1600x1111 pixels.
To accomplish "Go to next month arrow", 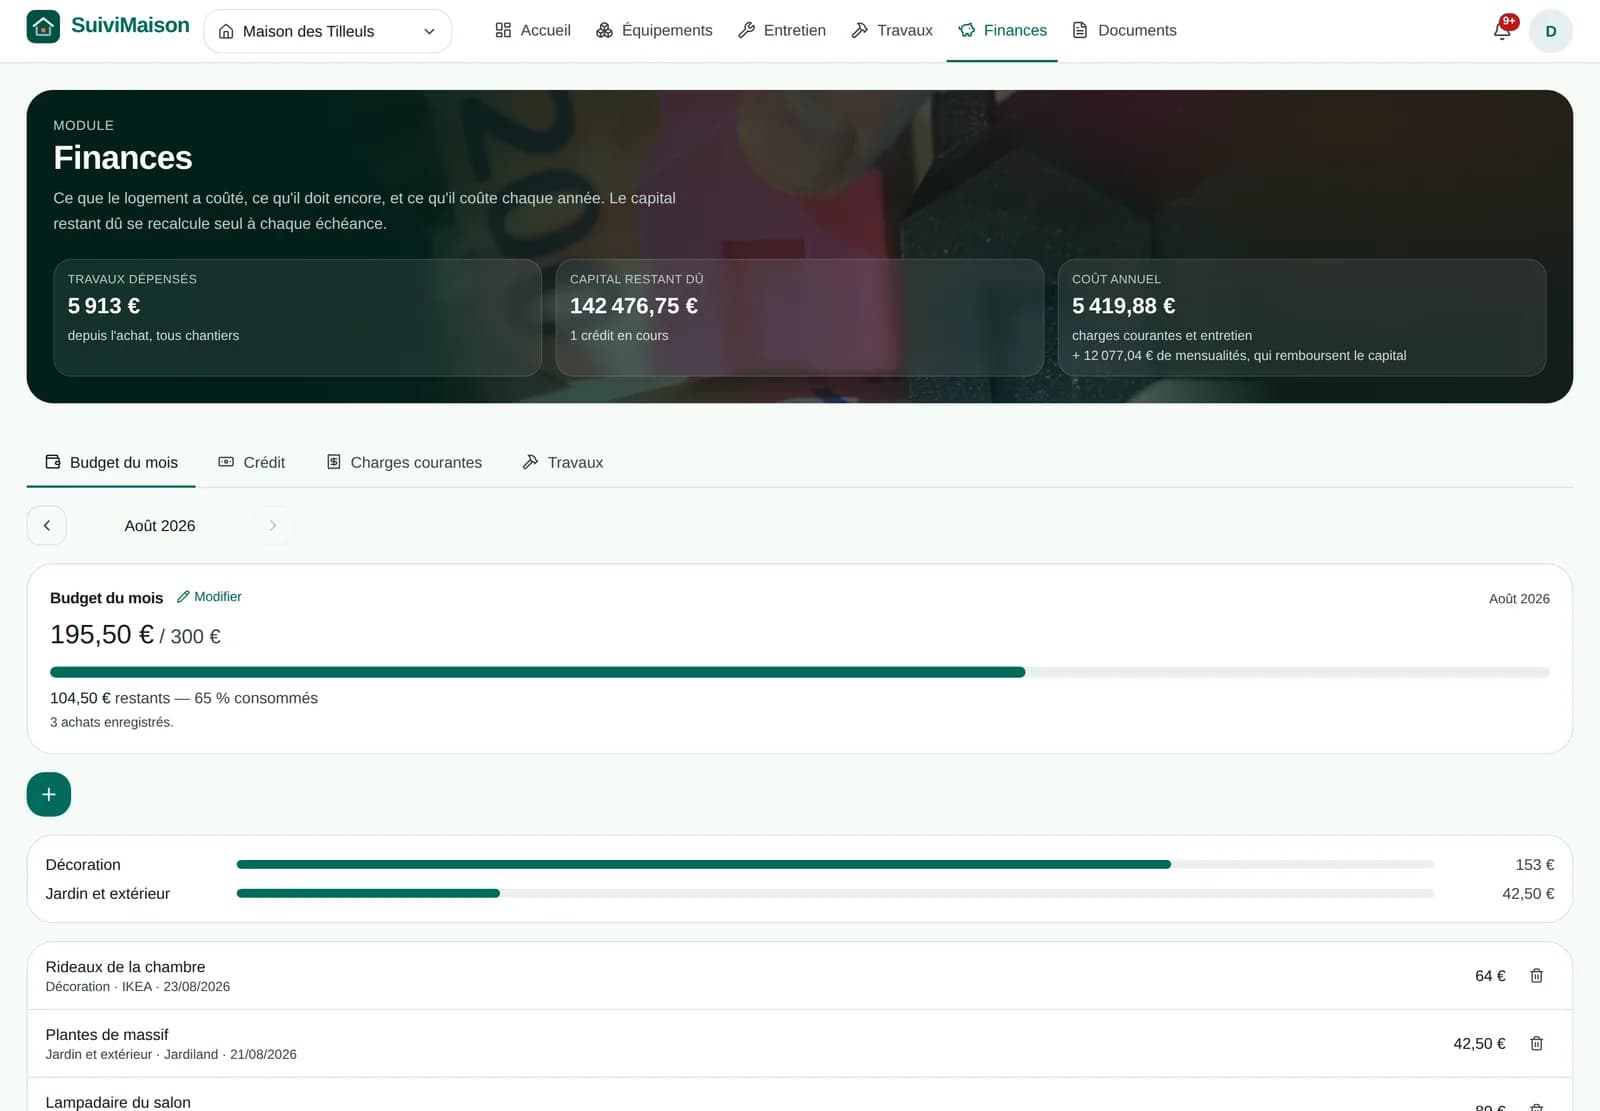I will click(x=273, y=525).
